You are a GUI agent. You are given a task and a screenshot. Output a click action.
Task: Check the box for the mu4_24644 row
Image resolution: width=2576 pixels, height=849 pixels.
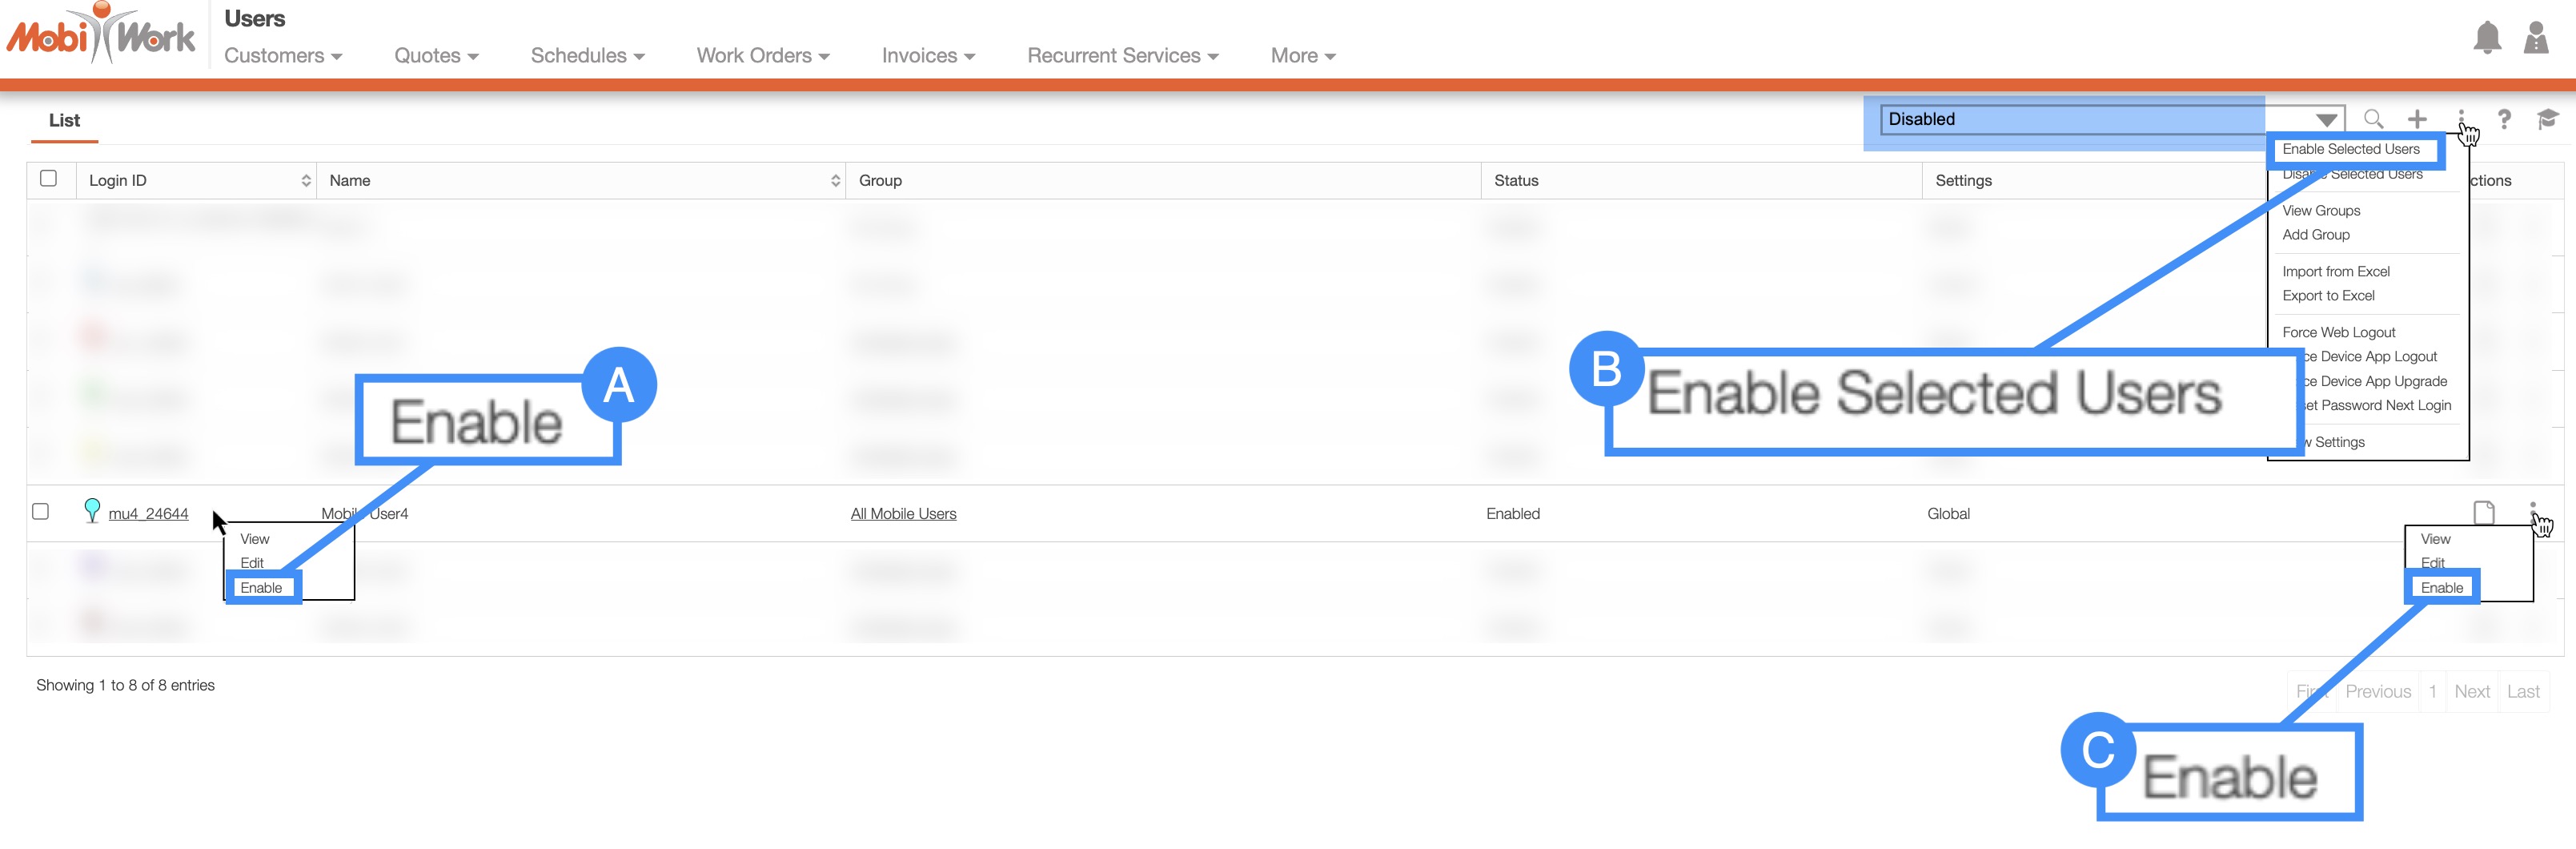point(41,511)
